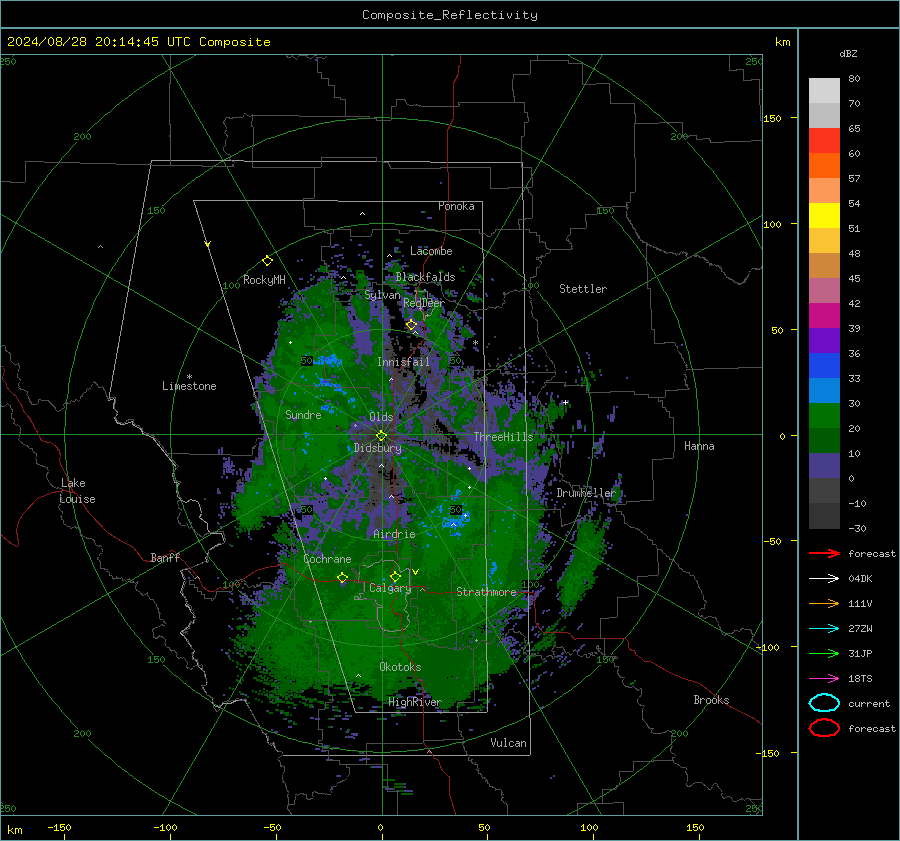Viewport: 900px width, 841px height.
Task: Select the bright green 30-20 dBZ swatch
Action: tap(824, 416)
